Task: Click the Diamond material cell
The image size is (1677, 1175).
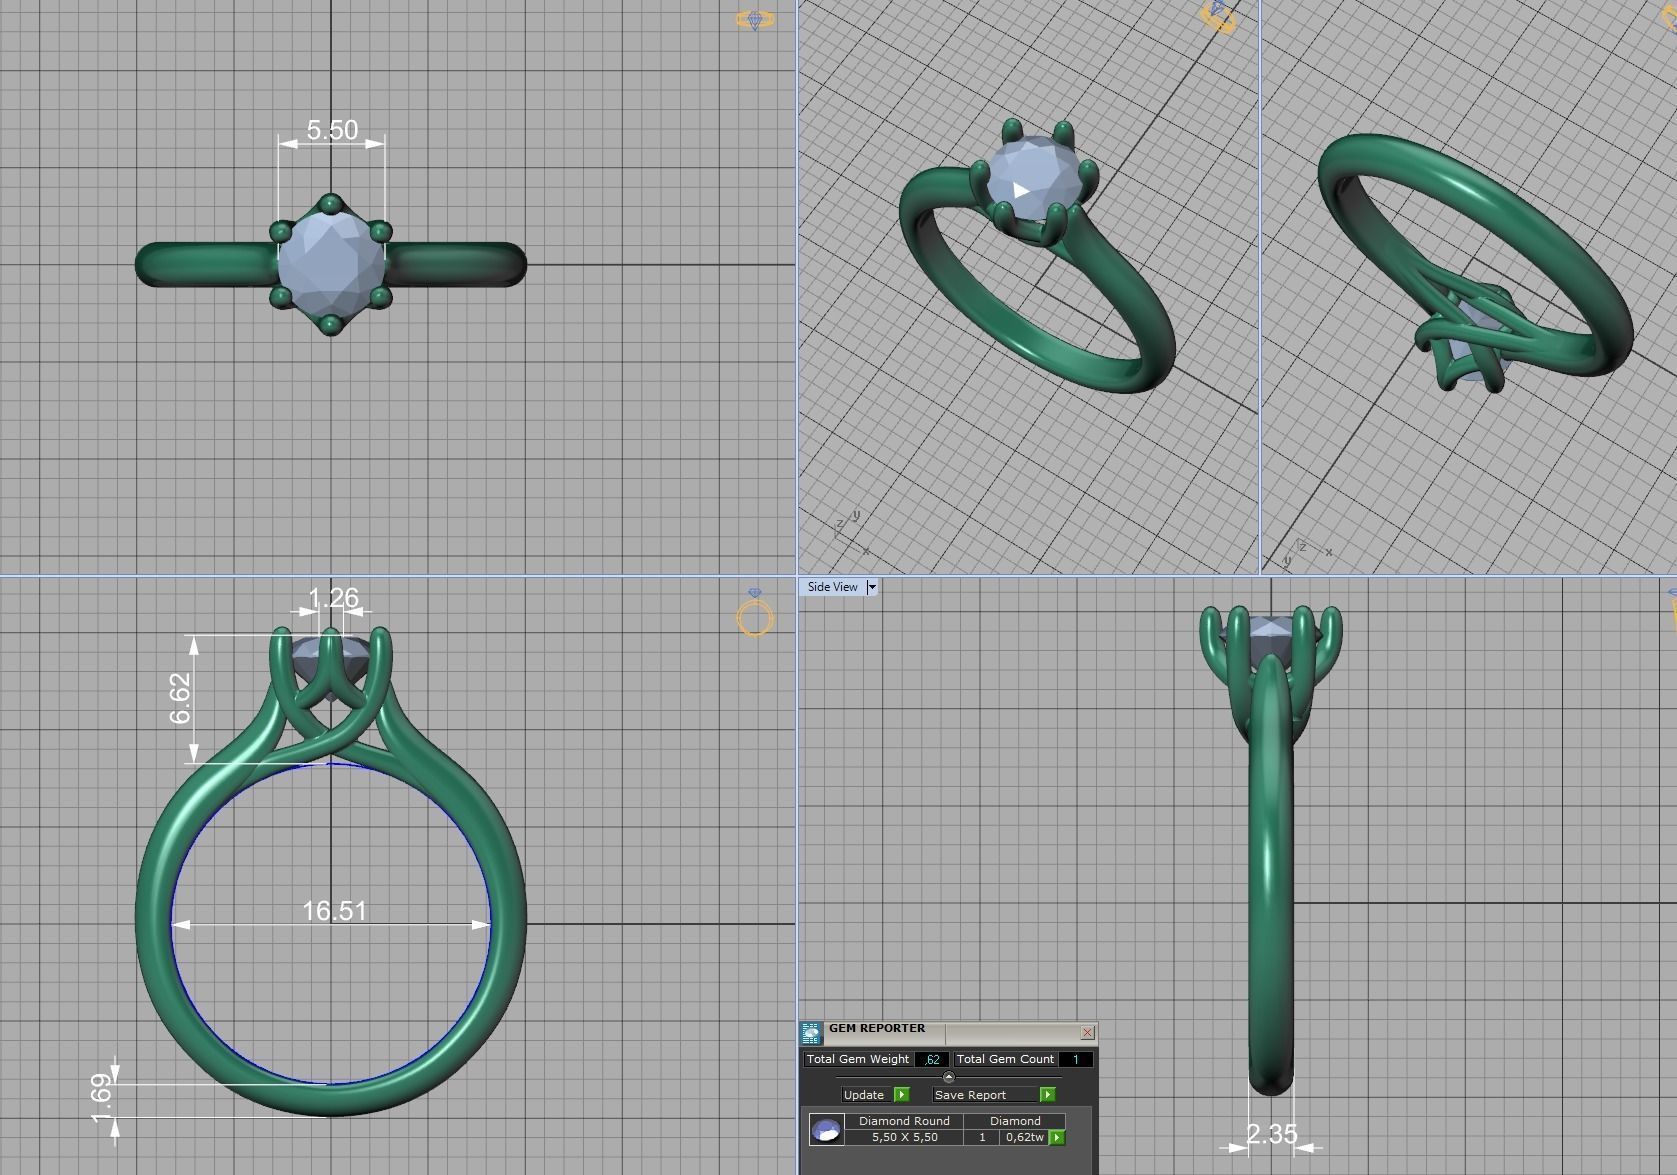Action: (x=1015, y=1121)
